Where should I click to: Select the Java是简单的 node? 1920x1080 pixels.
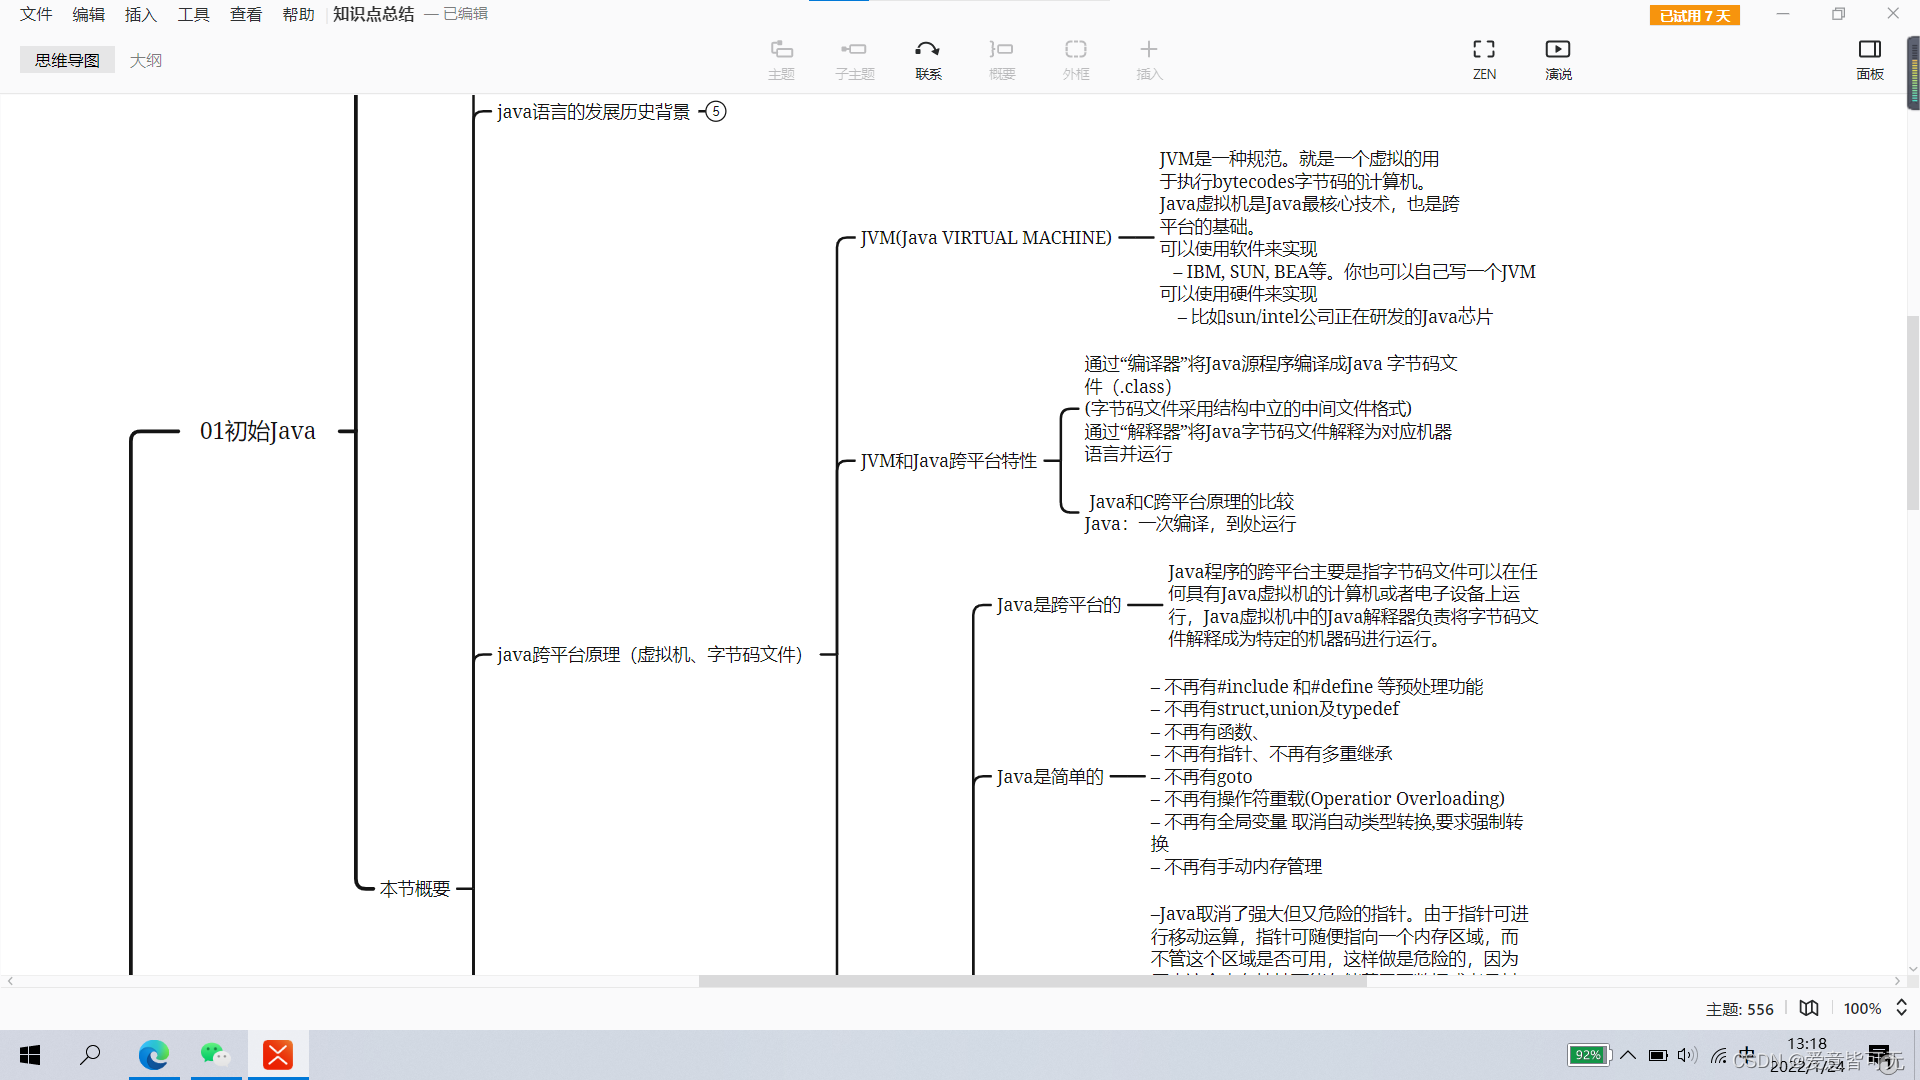(1050, 776)
